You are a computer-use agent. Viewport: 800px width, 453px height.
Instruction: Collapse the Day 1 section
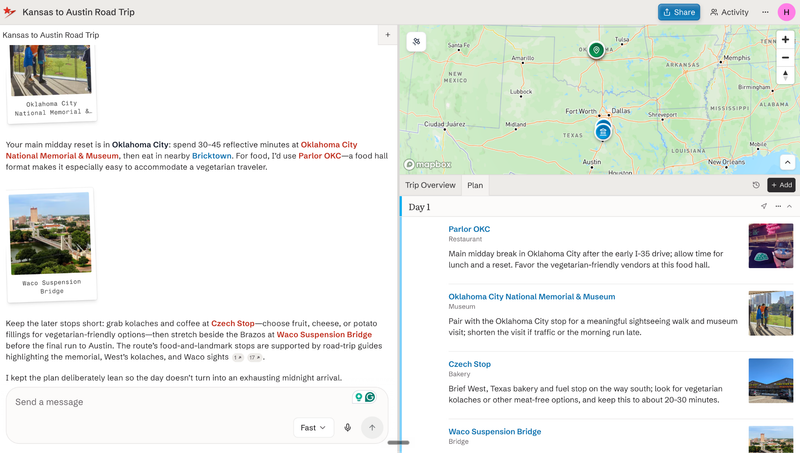pos(789,207)
